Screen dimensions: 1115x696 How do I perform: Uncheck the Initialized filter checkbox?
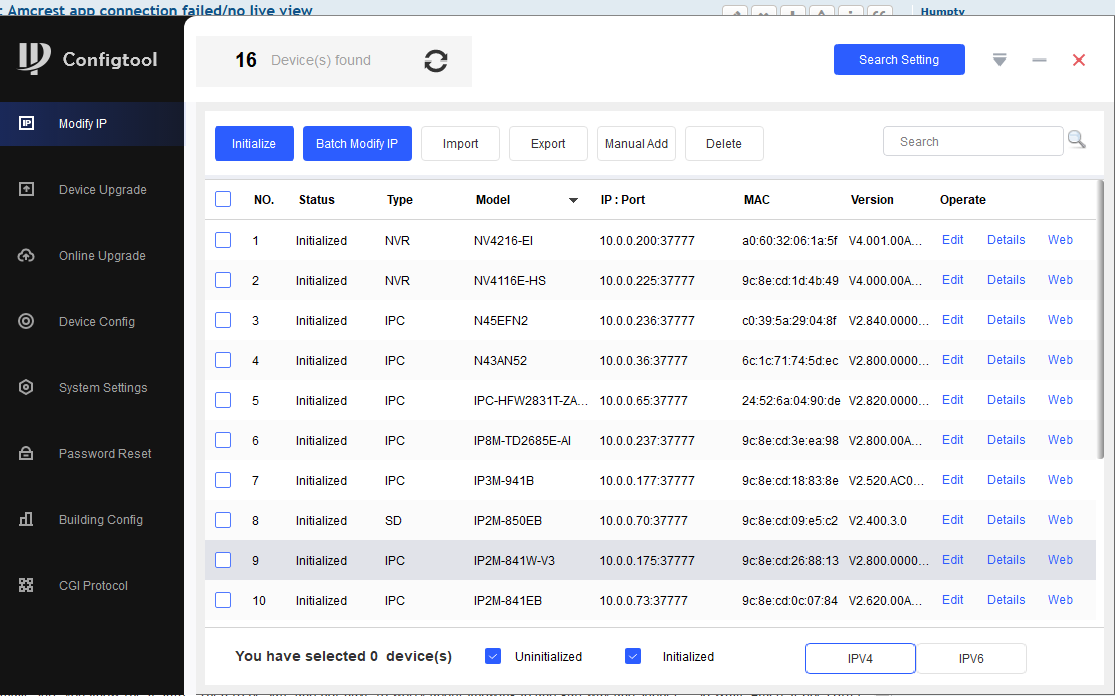click(633, 656)
